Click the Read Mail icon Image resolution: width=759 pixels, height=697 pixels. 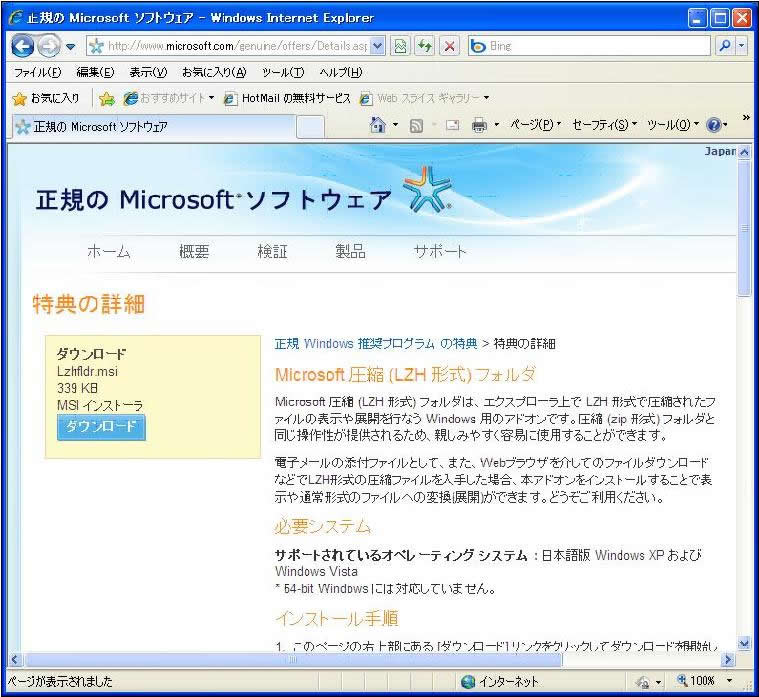coord(453,125)
